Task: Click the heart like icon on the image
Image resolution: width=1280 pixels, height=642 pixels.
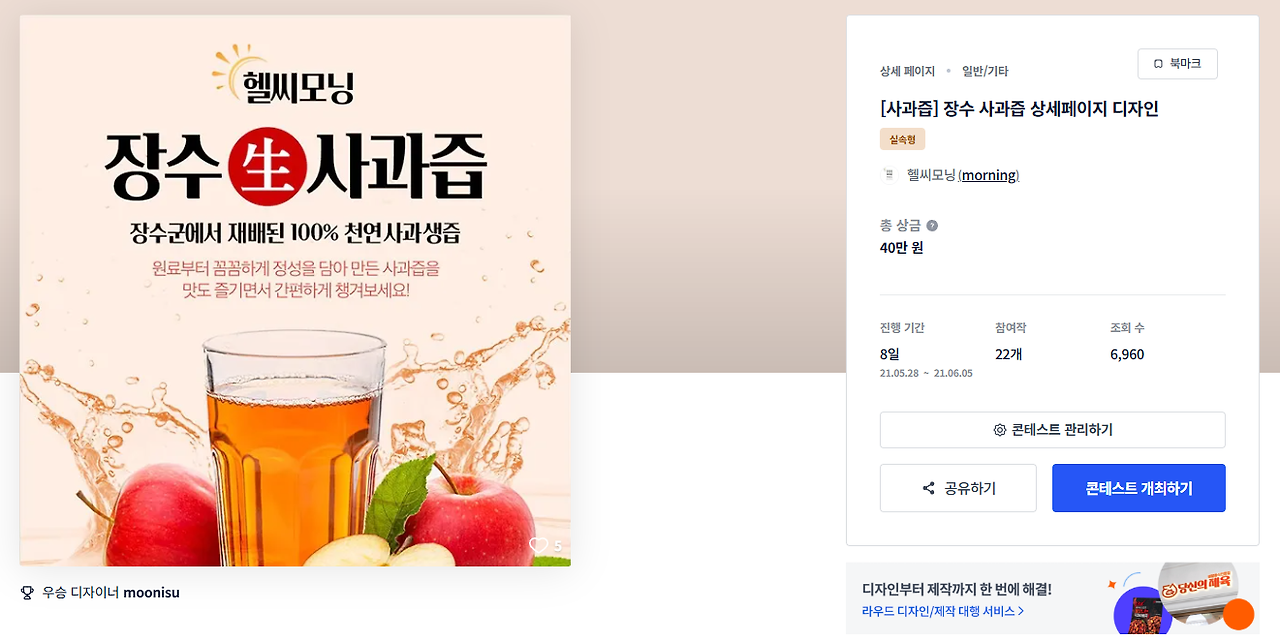Action: pos(539,545)
